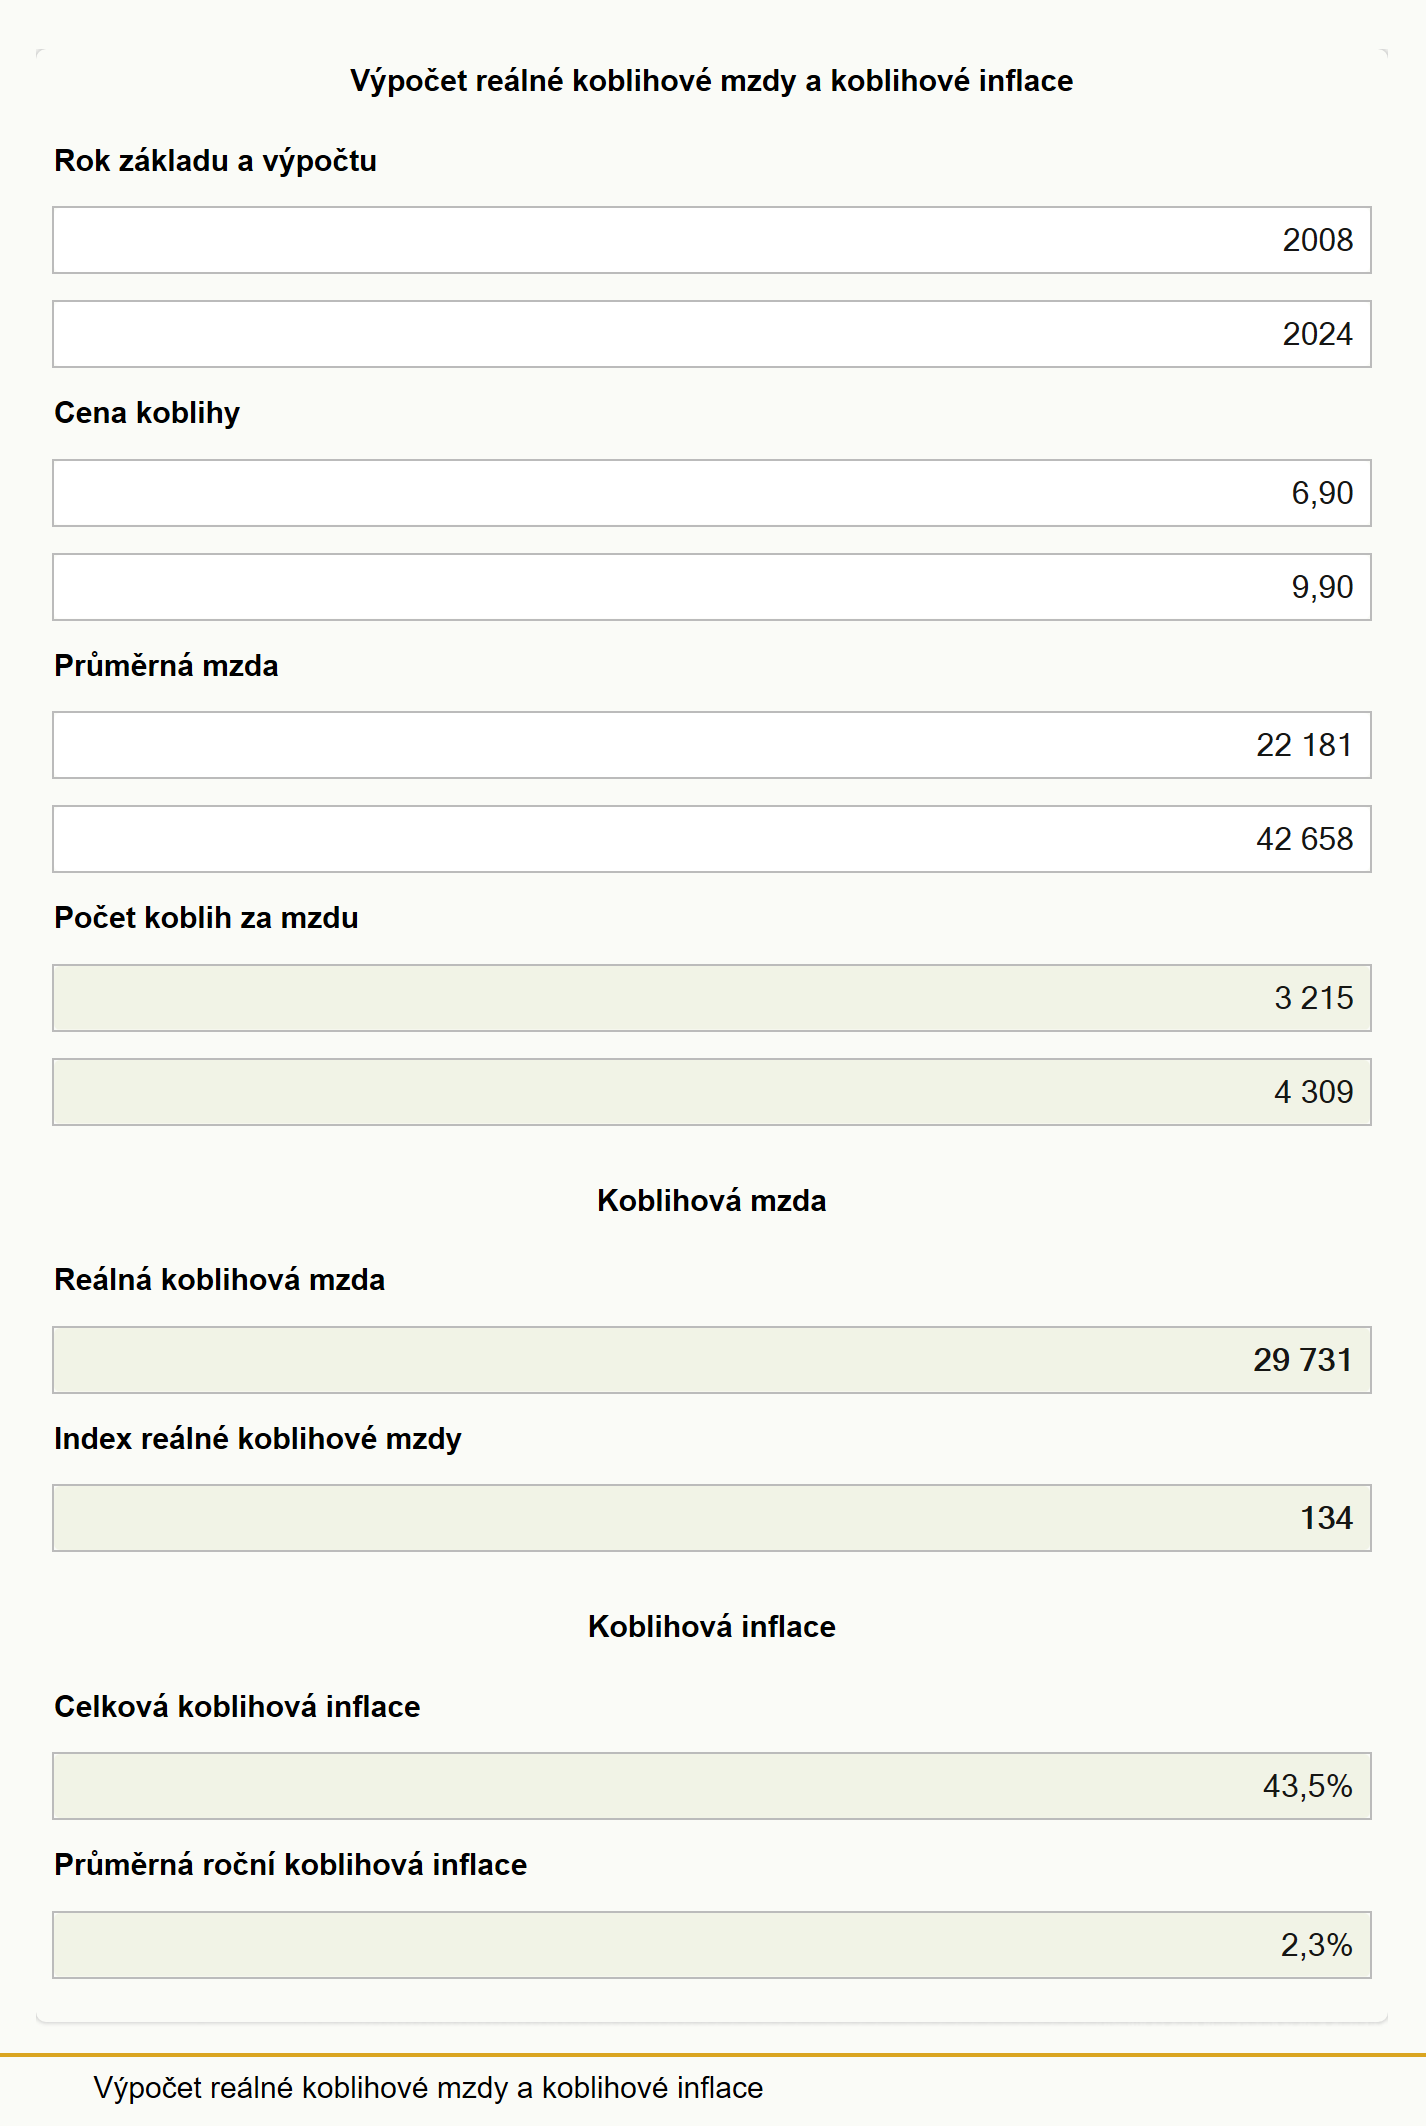Click the 'Koblihová mzda' section heading

pos(712,1201)
